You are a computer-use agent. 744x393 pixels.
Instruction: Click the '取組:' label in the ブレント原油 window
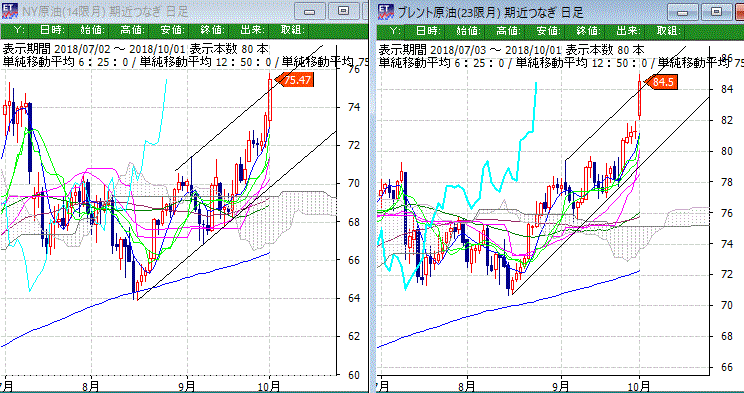[x=669, y=31]
